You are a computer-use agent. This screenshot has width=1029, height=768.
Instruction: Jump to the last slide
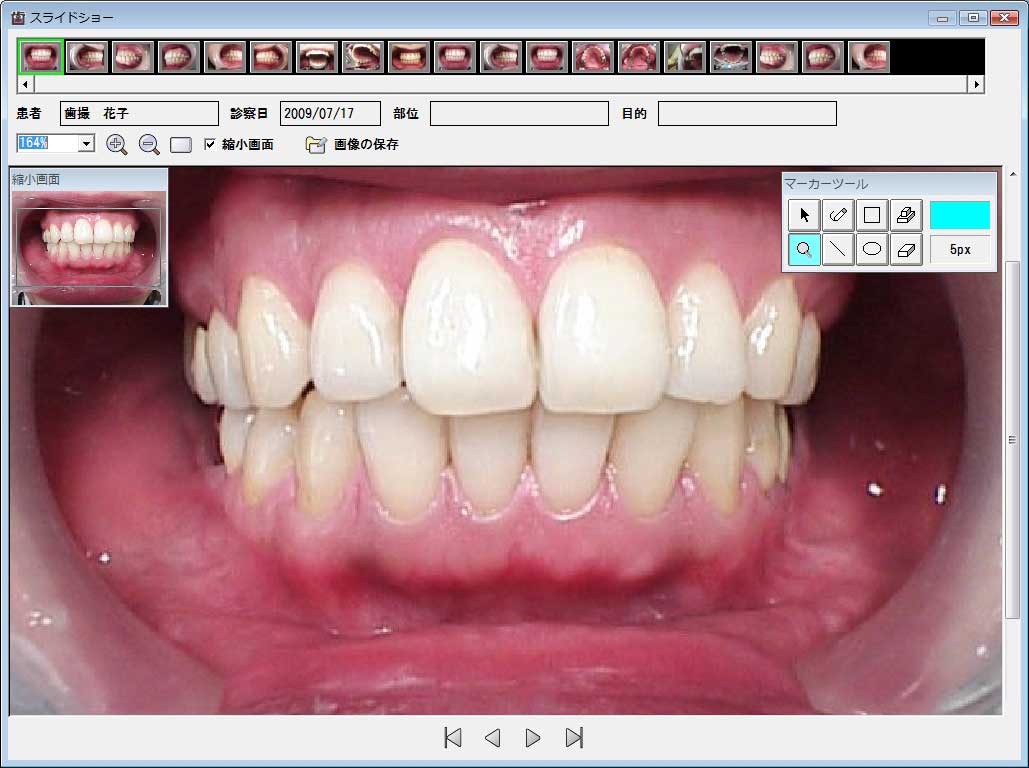pos(574,738)
